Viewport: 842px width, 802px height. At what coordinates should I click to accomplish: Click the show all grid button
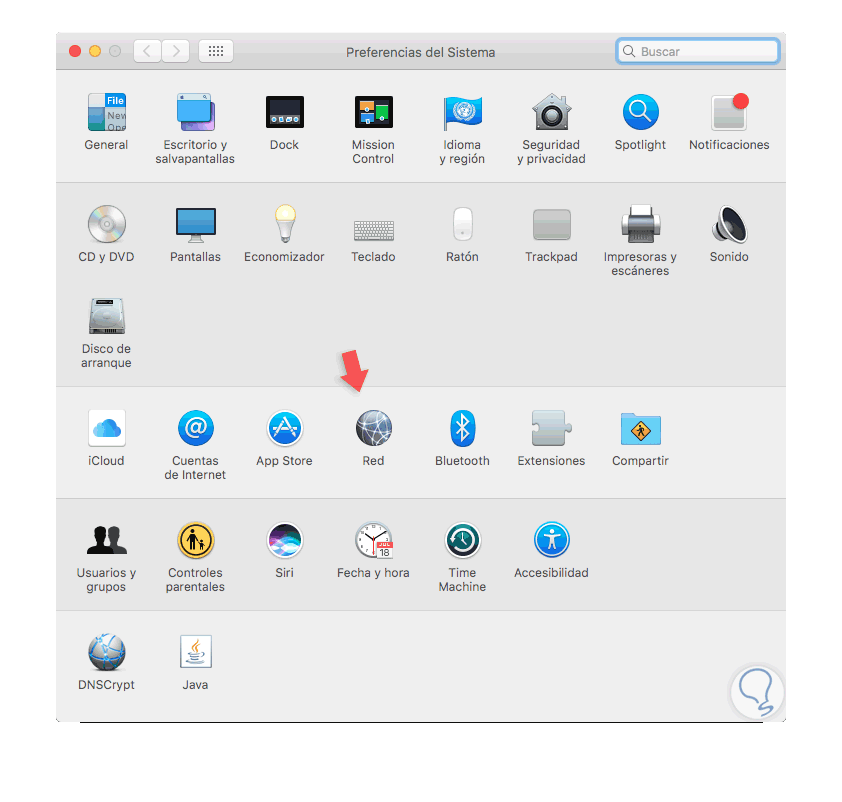tap(216, 52)
